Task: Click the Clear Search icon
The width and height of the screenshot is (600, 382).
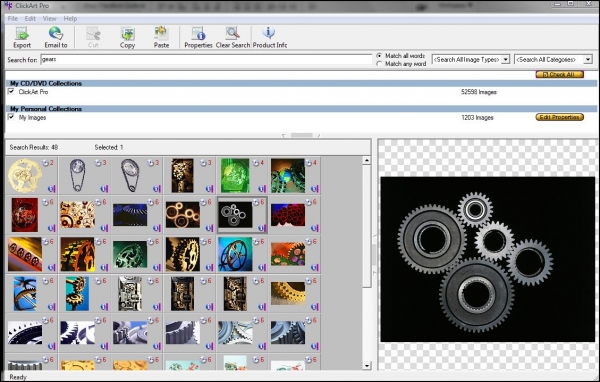Action: [233, 37]
